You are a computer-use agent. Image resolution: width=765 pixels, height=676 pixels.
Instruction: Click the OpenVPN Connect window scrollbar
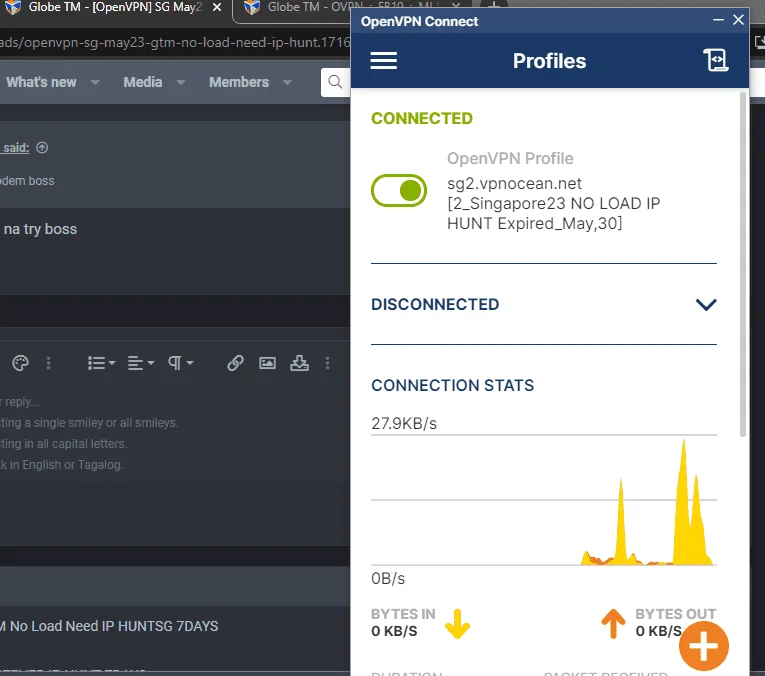(x=743, y=265)
